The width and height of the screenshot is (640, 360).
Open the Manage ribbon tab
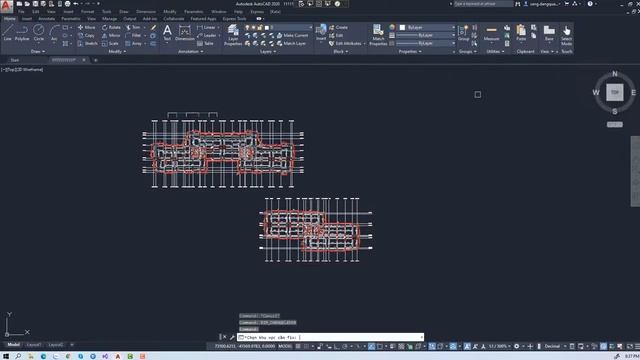point(109,18)
